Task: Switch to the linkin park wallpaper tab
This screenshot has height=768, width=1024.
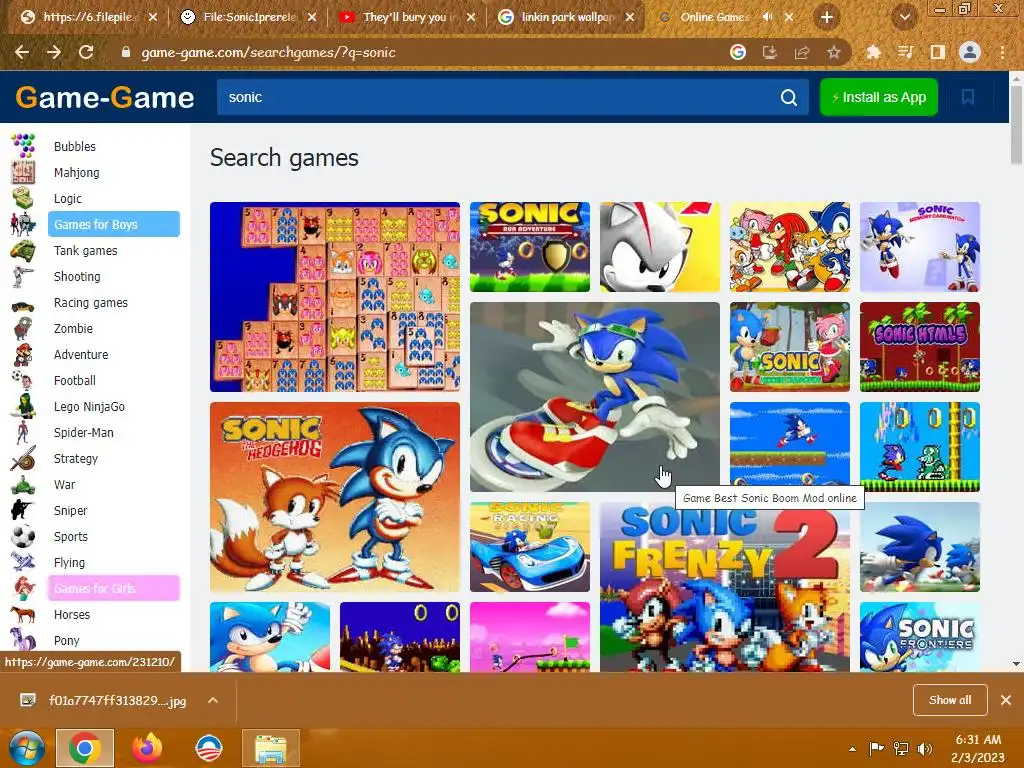Action: coord(566,17)
